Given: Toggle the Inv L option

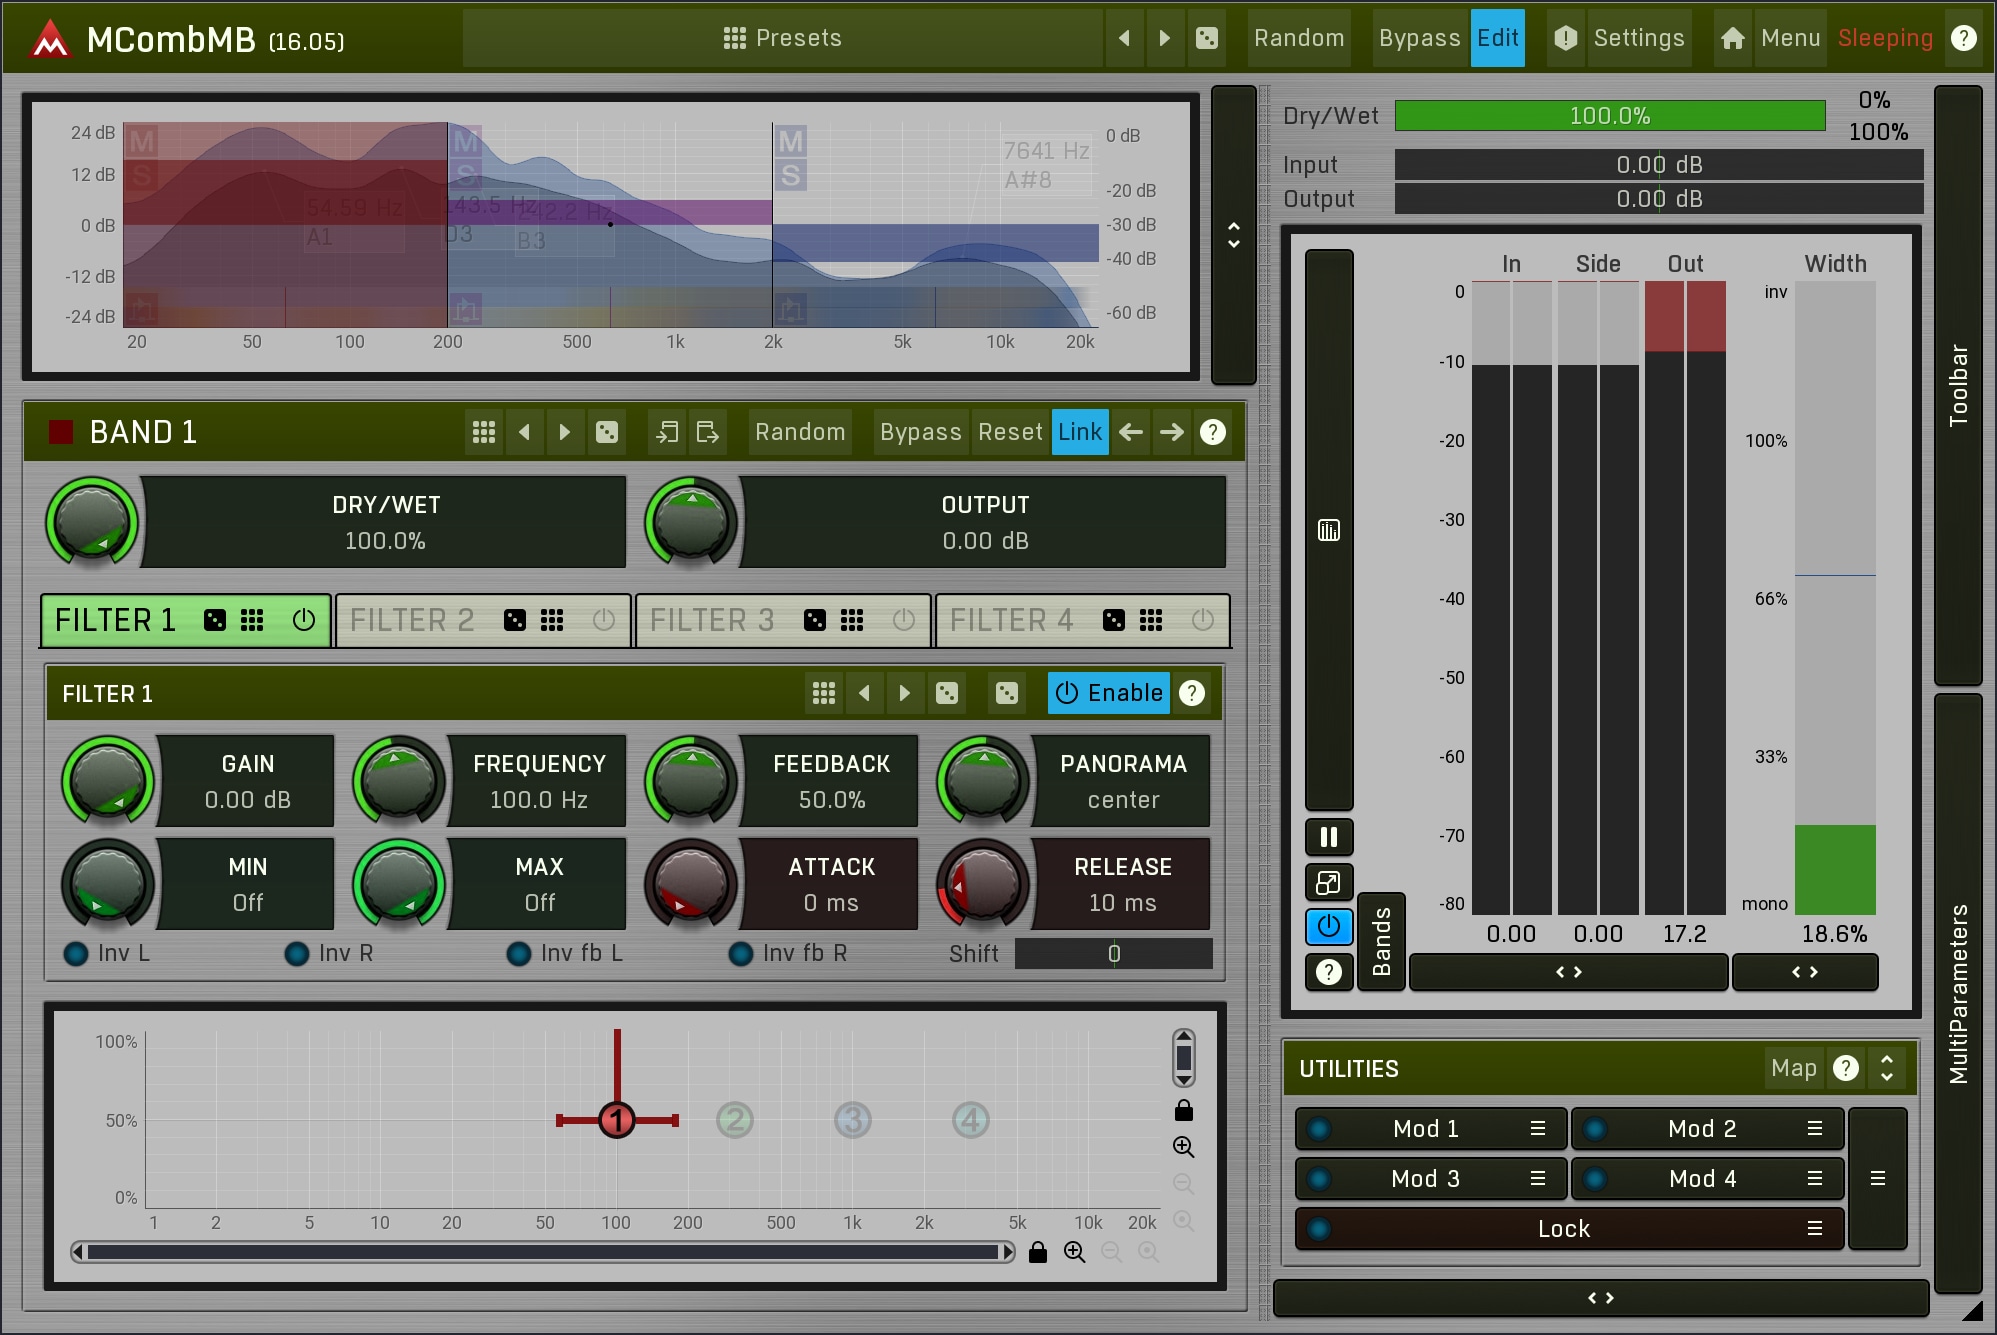Looking at the screenshot, I should click(x=76, y=954).
